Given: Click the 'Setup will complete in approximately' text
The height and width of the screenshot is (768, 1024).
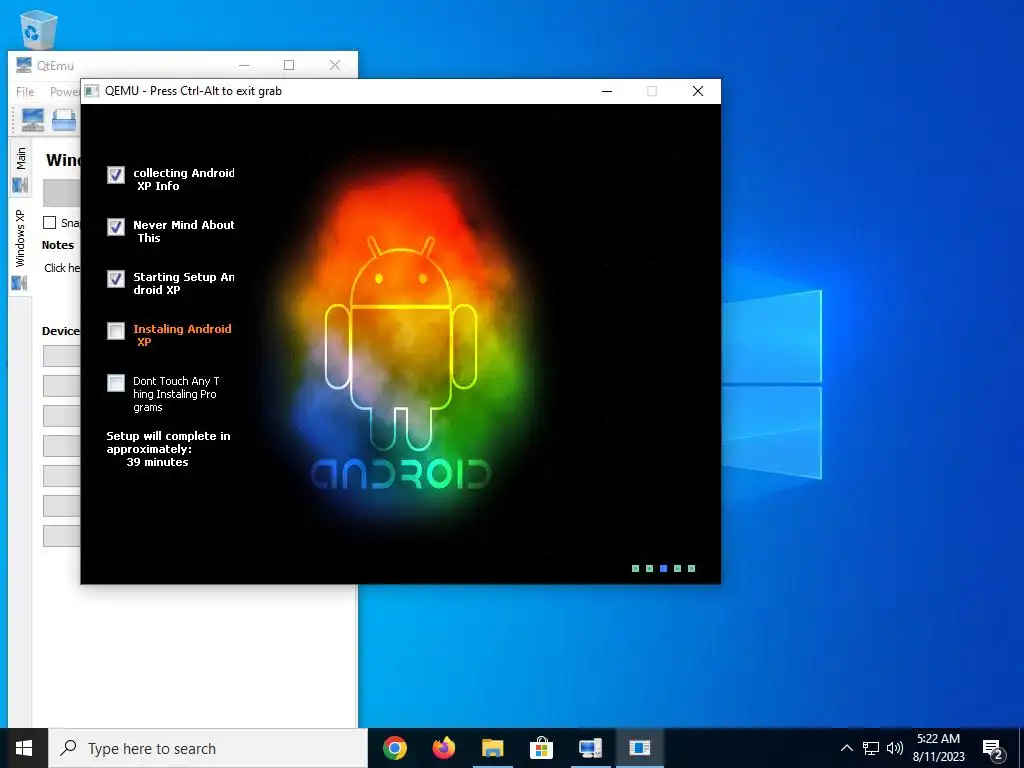Looking at the screenshot, I should pyautogui.click(x=168, y=442).
